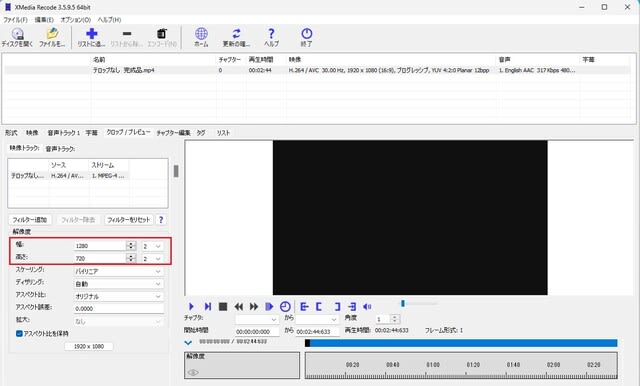Rewind the preview video

pyautogui.click(x=239, y=306)
